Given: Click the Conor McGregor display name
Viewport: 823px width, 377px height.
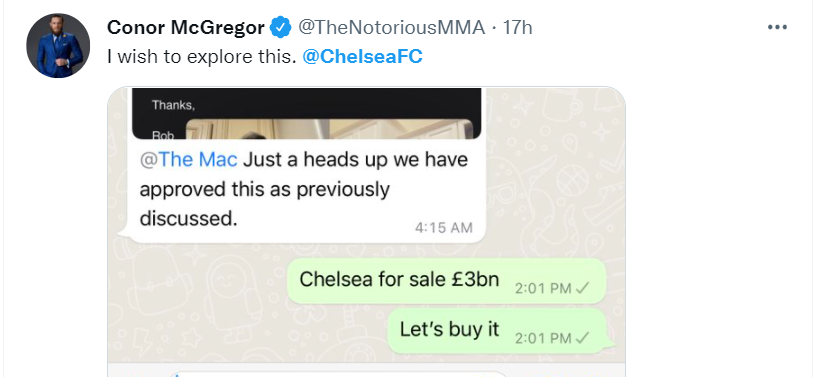Looking at the screenshot, I should [186, 27].
